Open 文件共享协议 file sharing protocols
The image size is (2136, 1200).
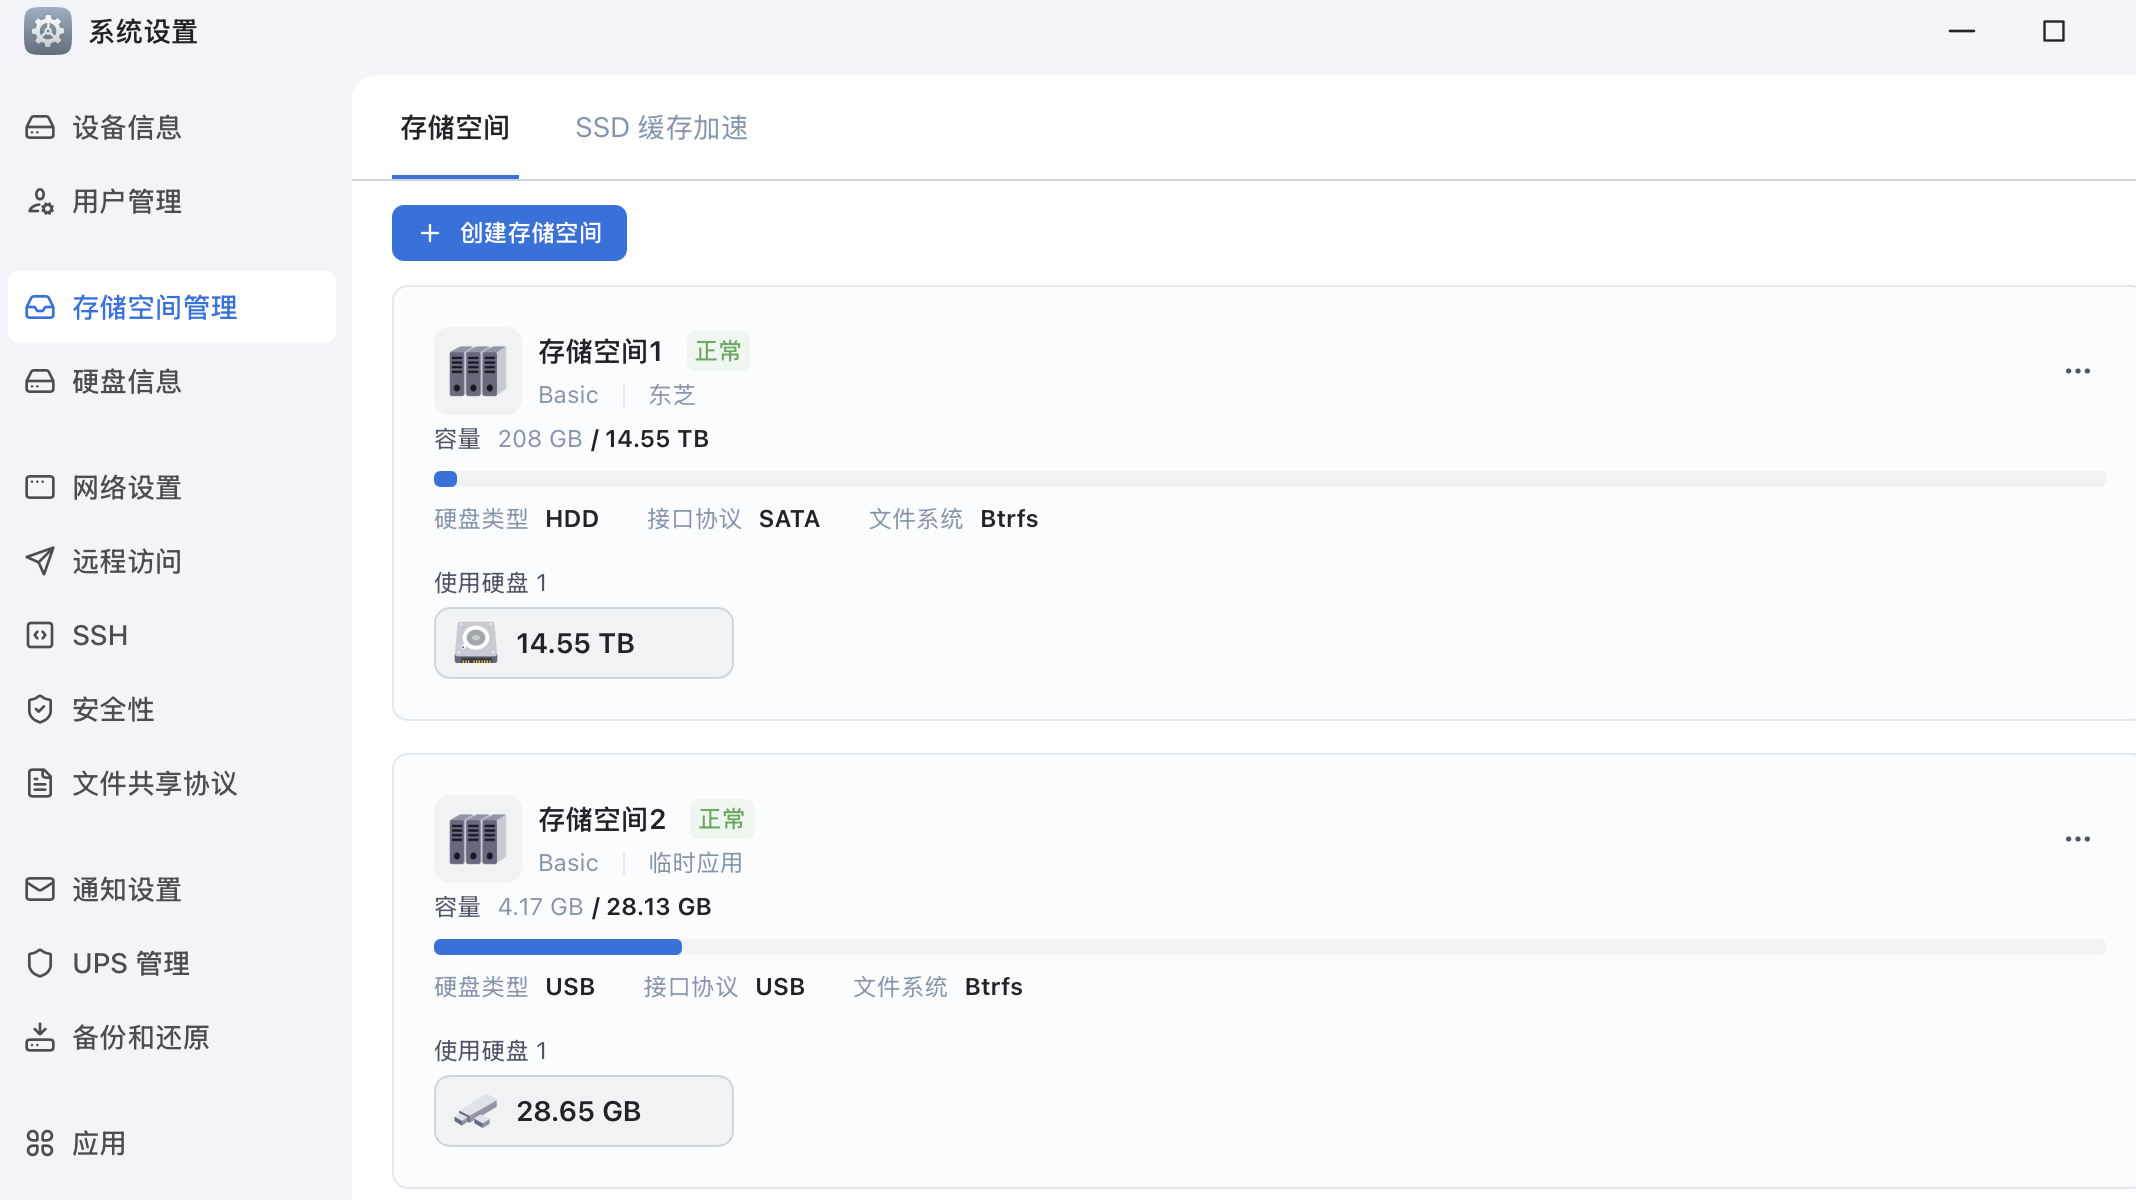point(172,784)
